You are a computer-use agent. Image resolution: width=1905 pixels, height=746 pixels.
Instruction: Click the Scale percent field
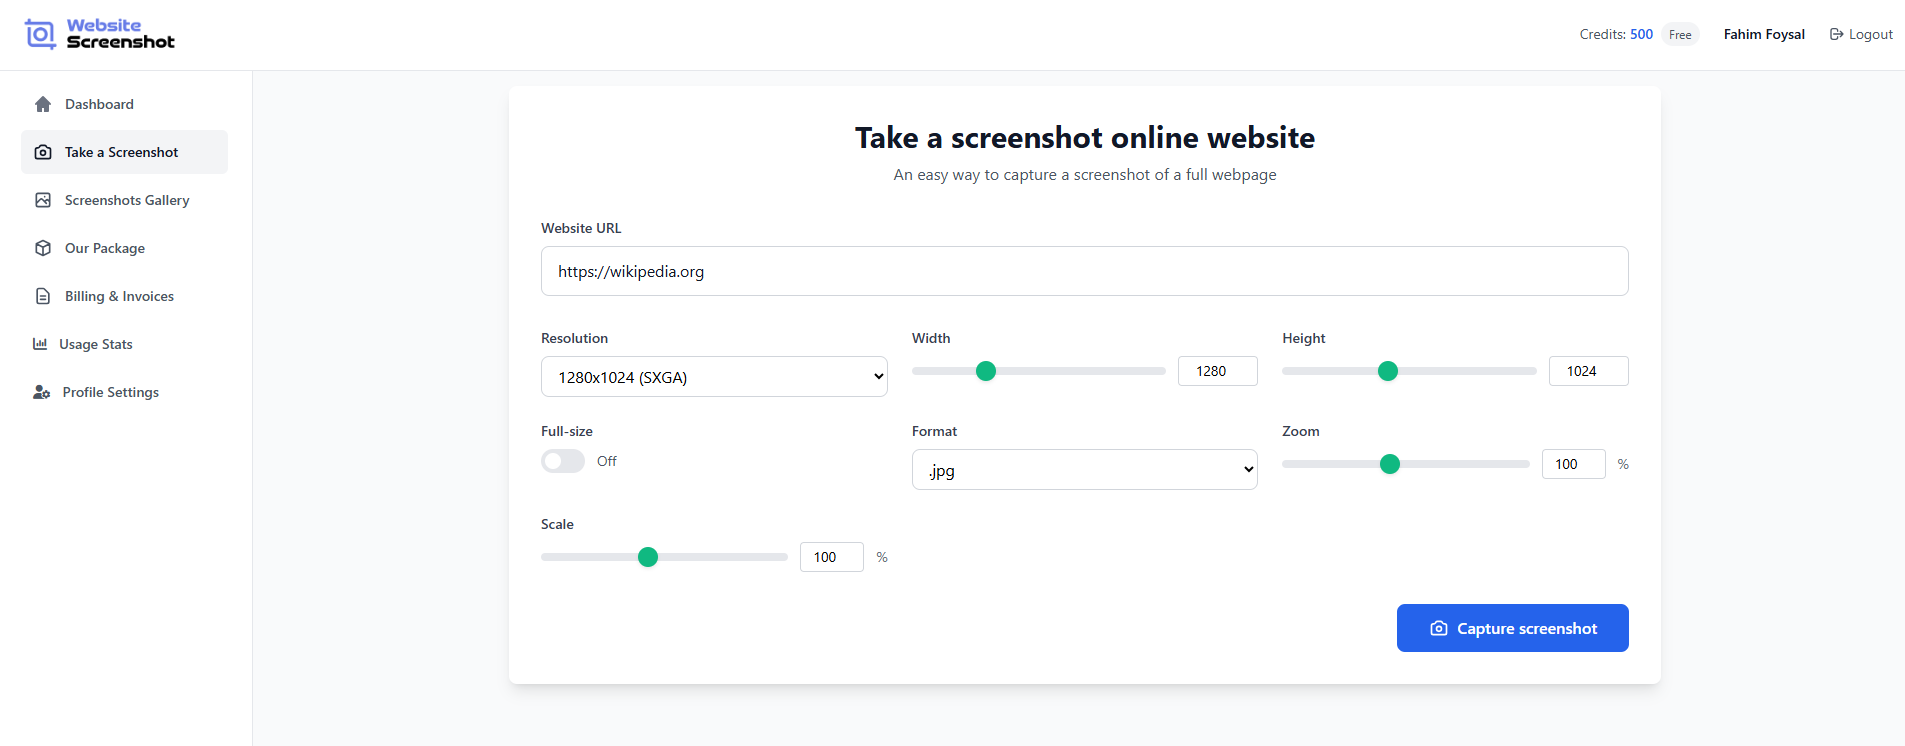(831, 557)
